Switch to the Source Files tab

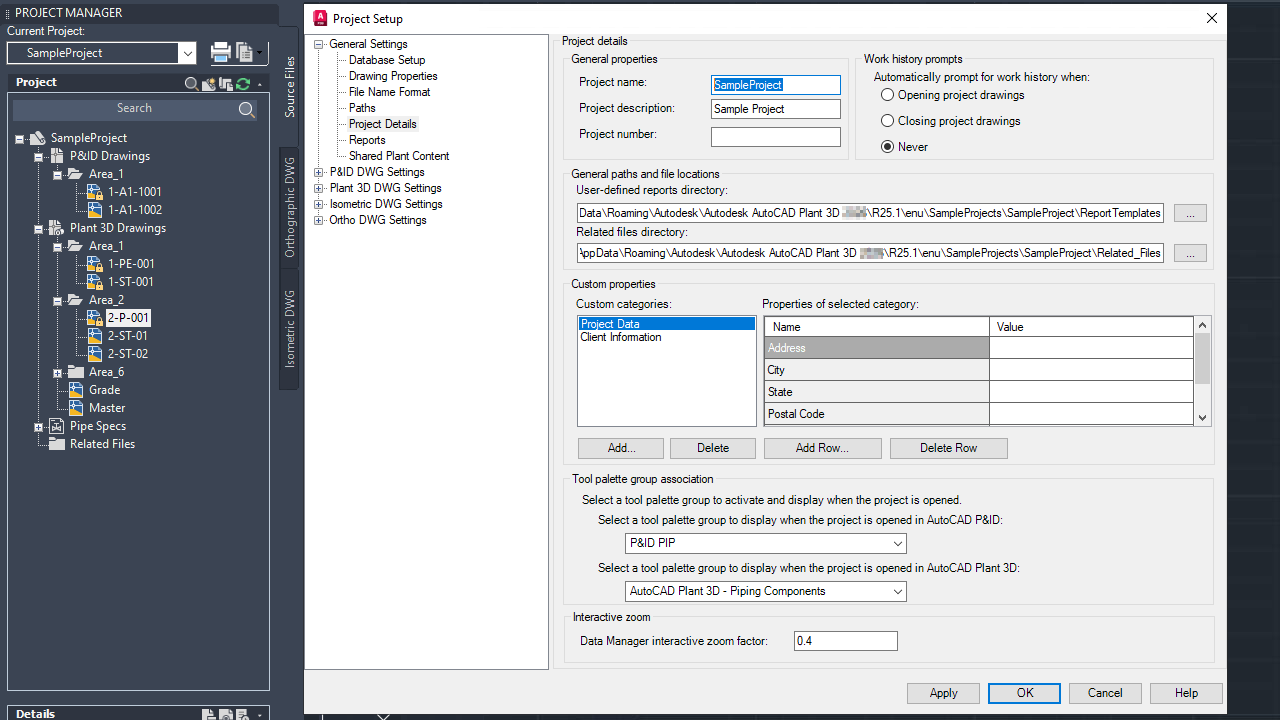click(x=289, y=88)
